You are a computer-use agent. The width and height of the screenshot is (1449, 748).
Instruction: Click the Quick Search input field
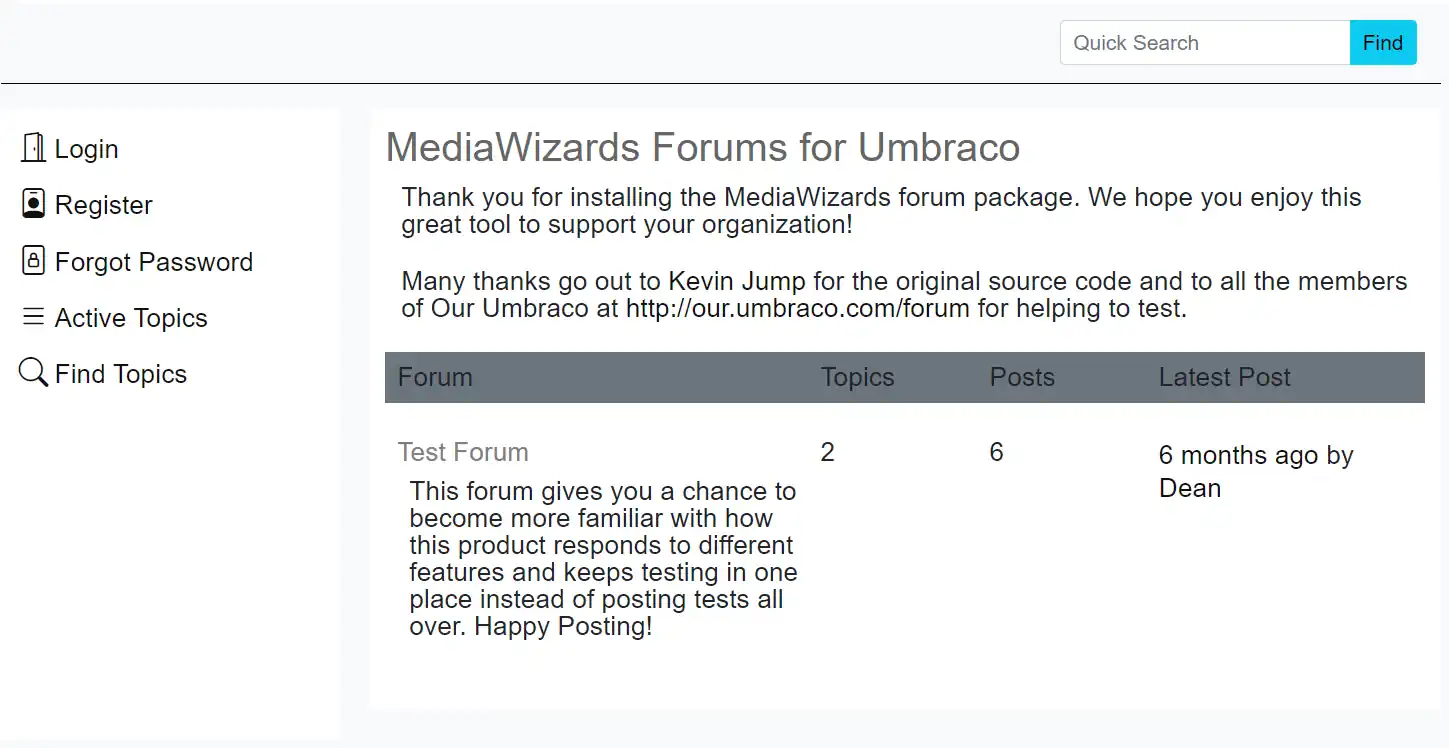(1204, 42)
